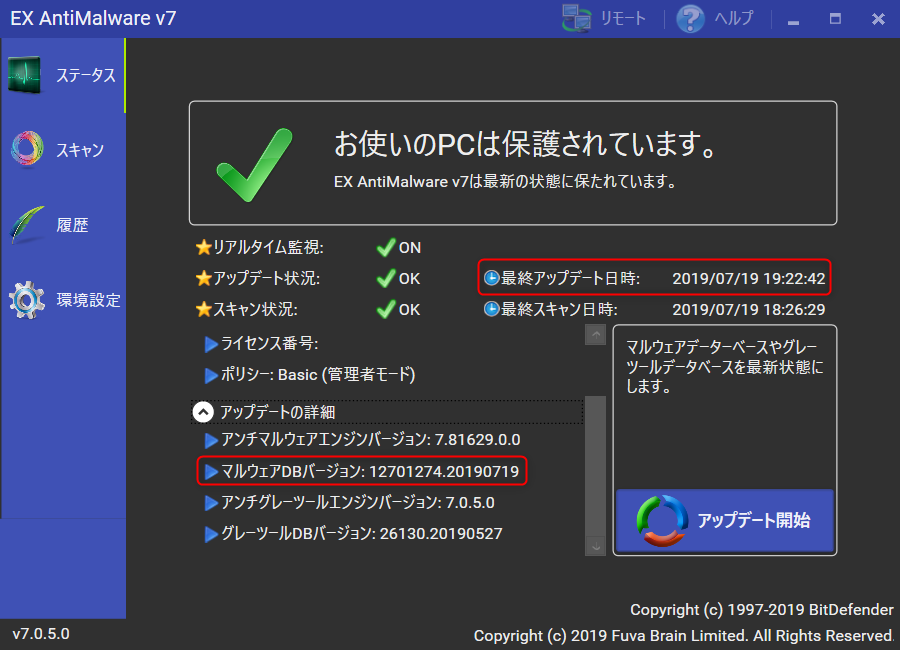Click the 最終スキャン日時 label

click(x=559, y=309)
